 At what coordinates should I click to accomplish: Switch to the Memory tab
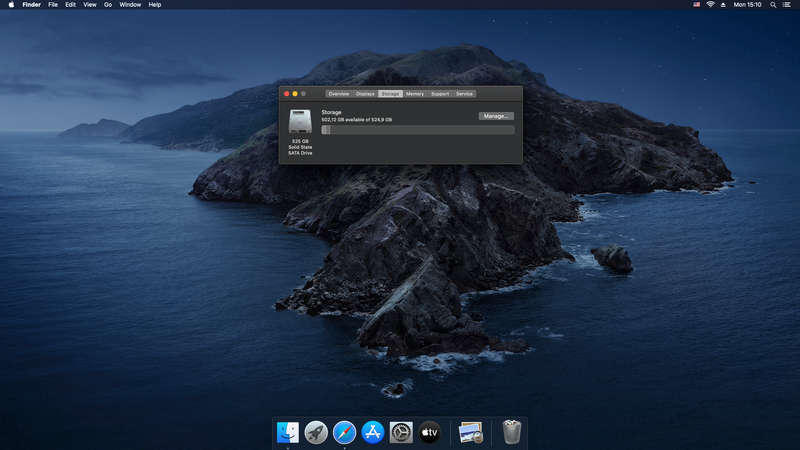coord(415,94)
